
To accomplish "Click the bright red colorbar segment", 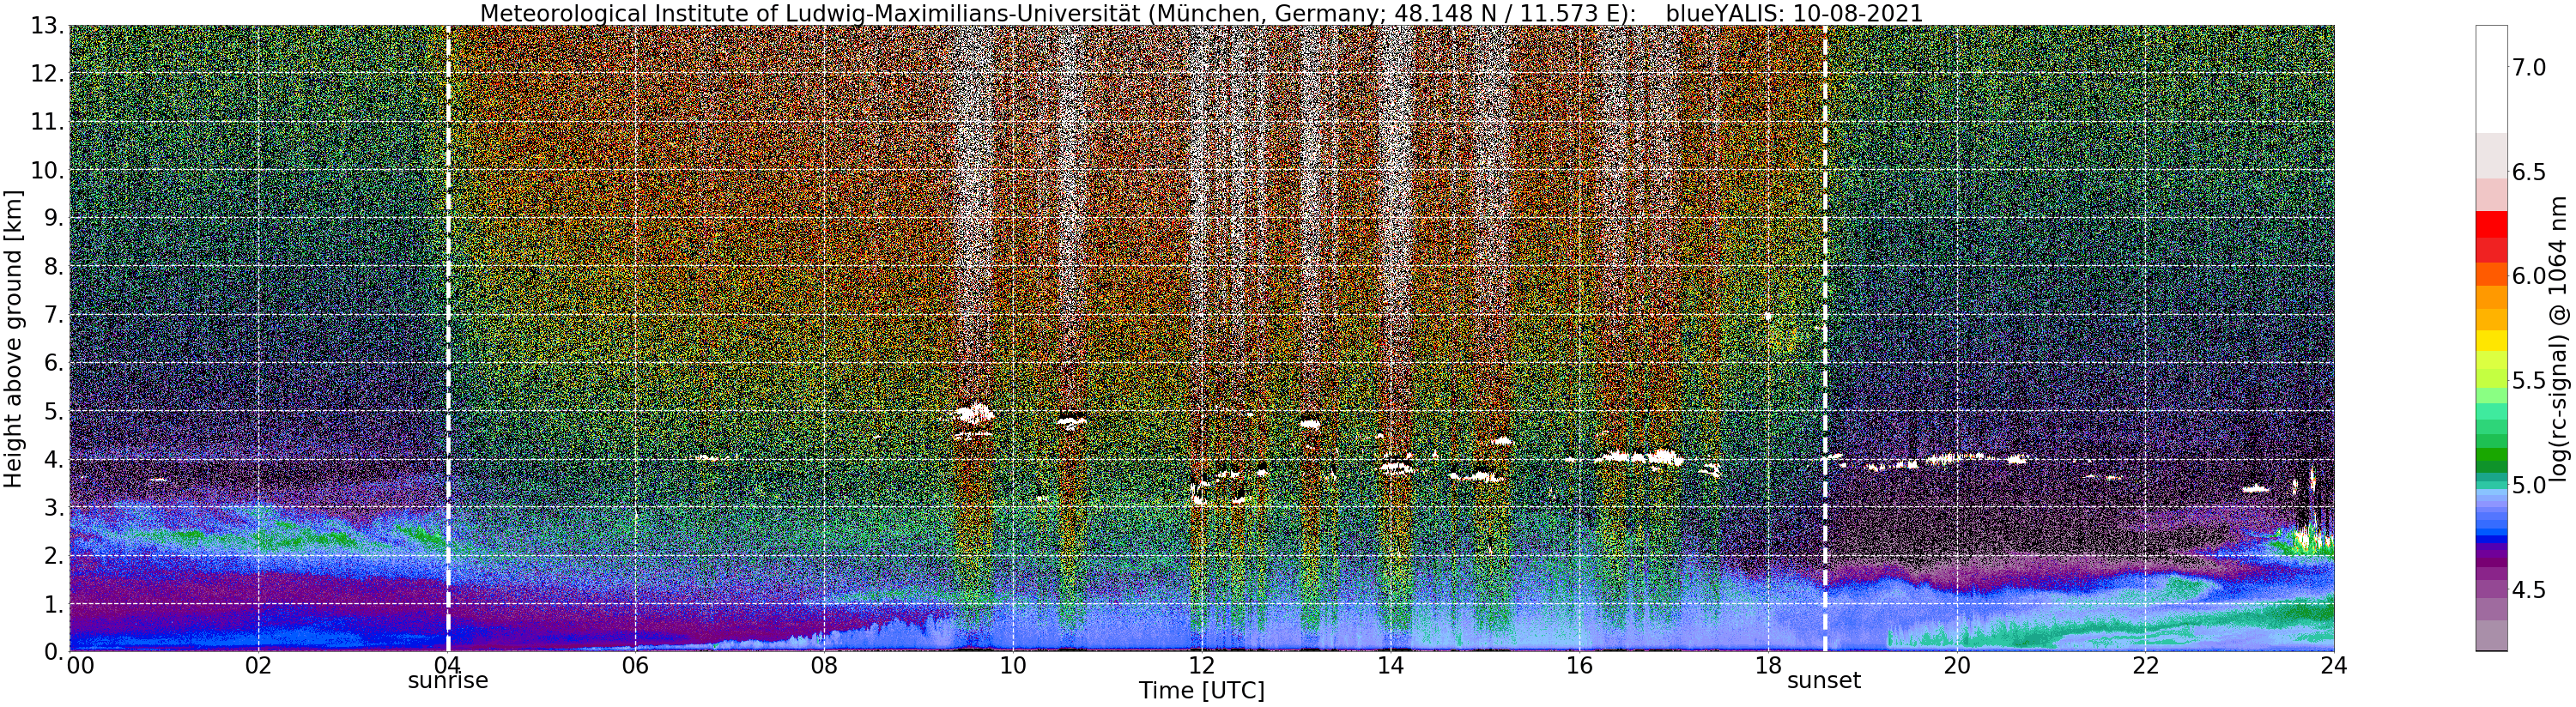I will coord(2491,225).
